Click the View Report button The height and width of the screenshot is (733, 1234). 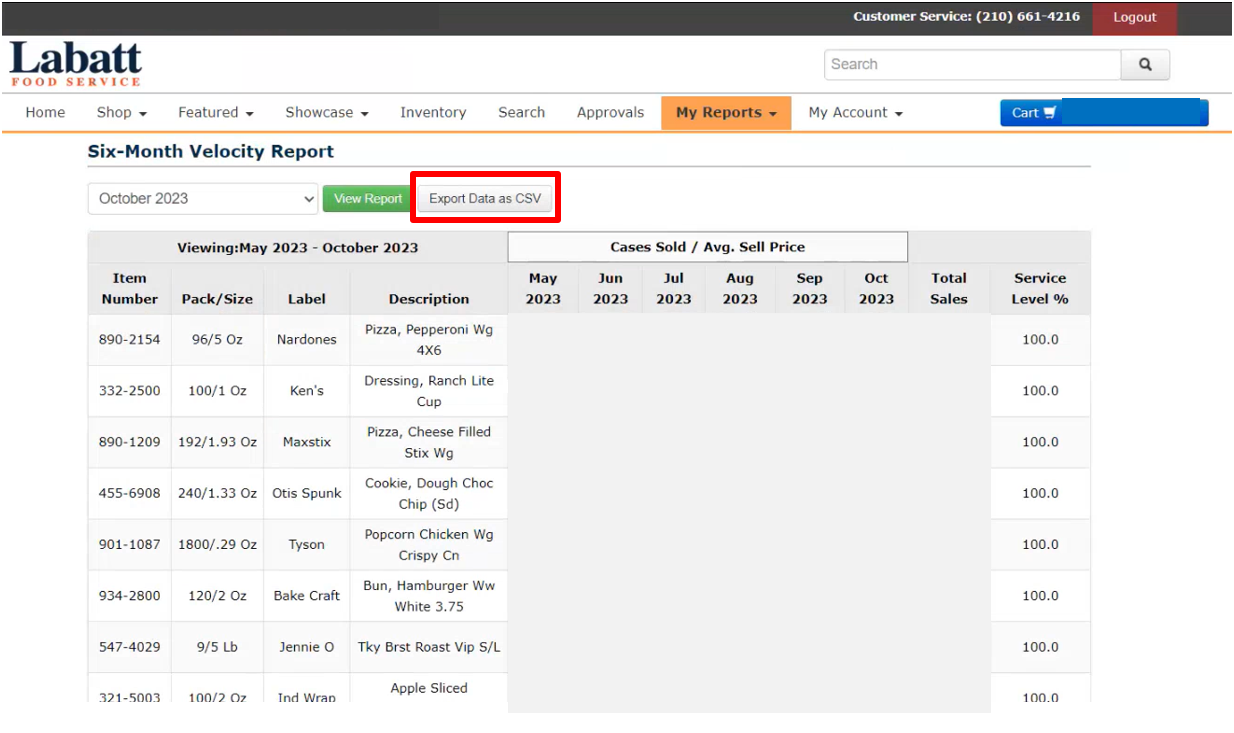tap(367, 198)
